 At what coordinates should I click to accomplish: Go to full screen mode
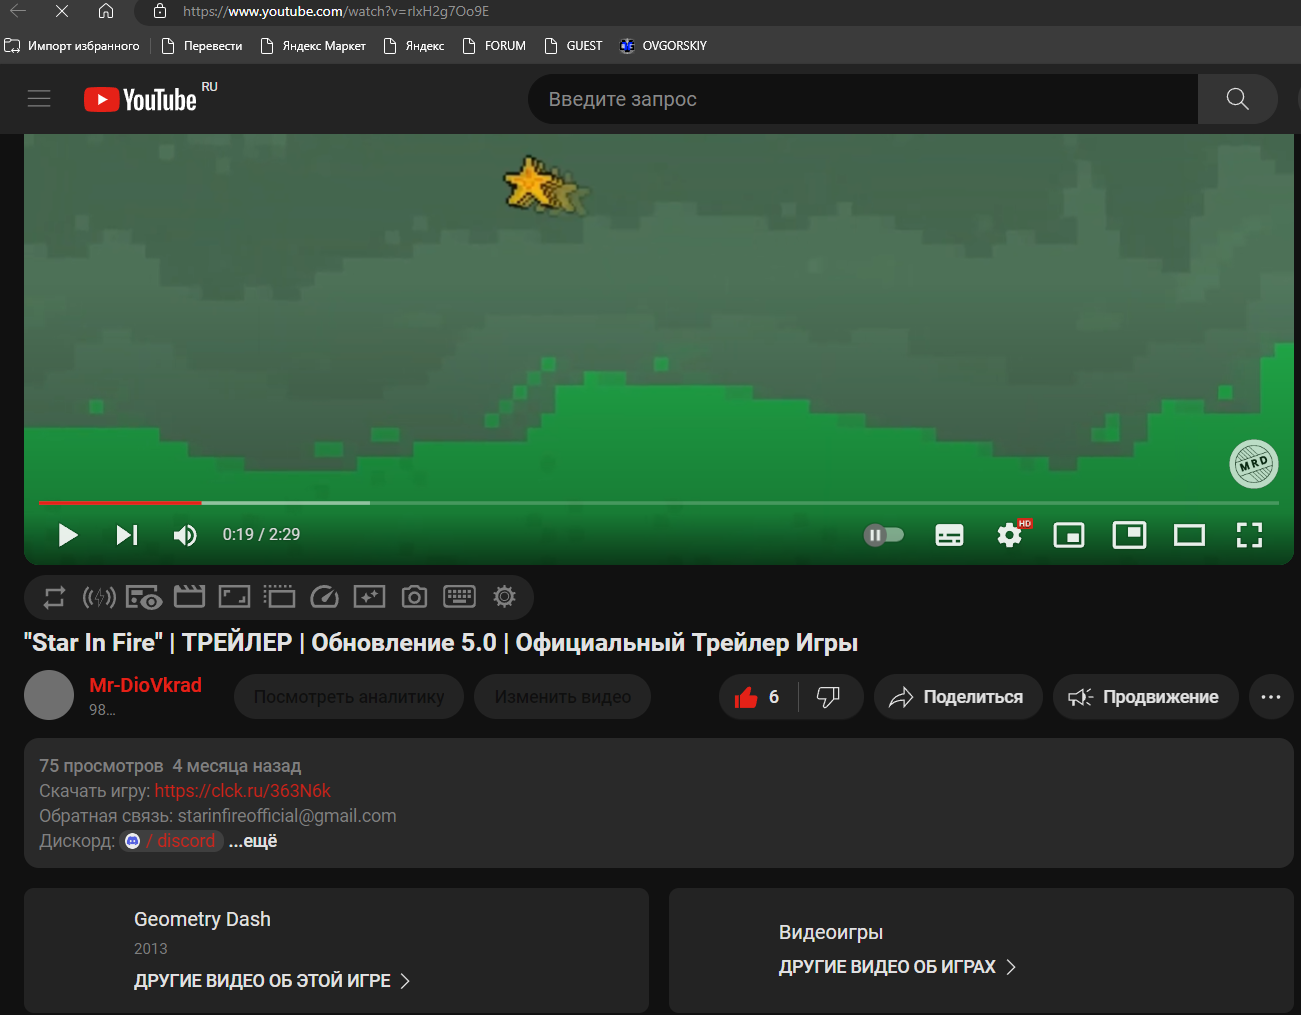[x=1249, y=535]
